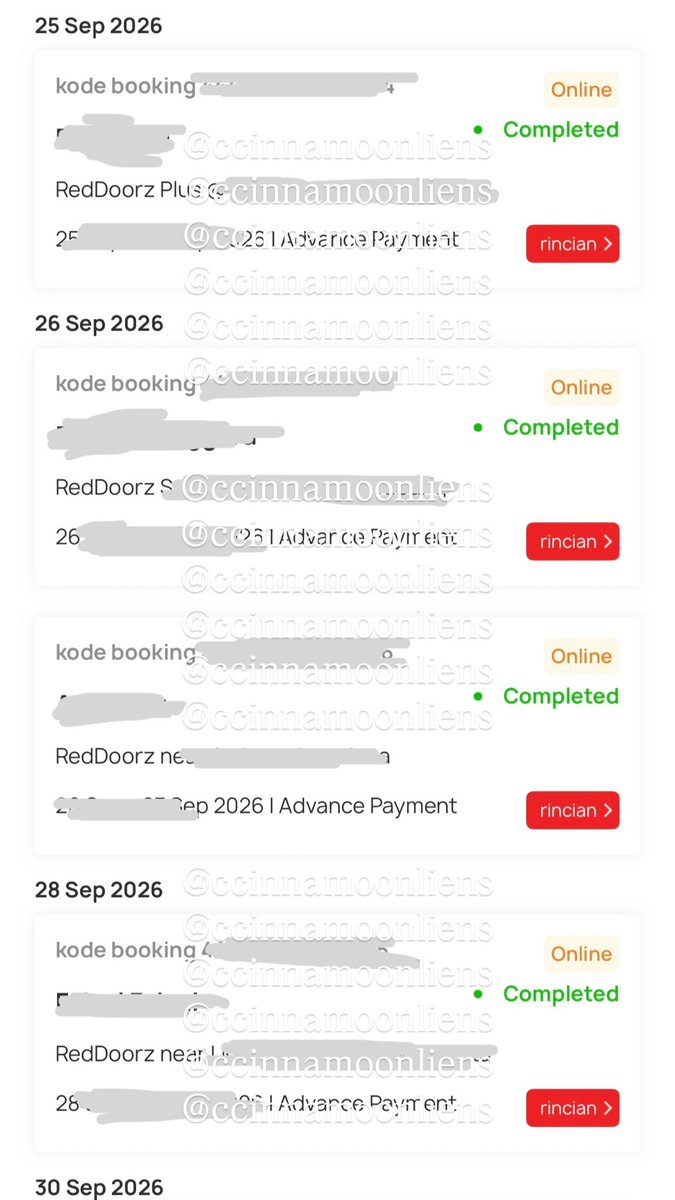
Task: Tap the Online badge on the 28 Sep booking
Action: point(581,954)
